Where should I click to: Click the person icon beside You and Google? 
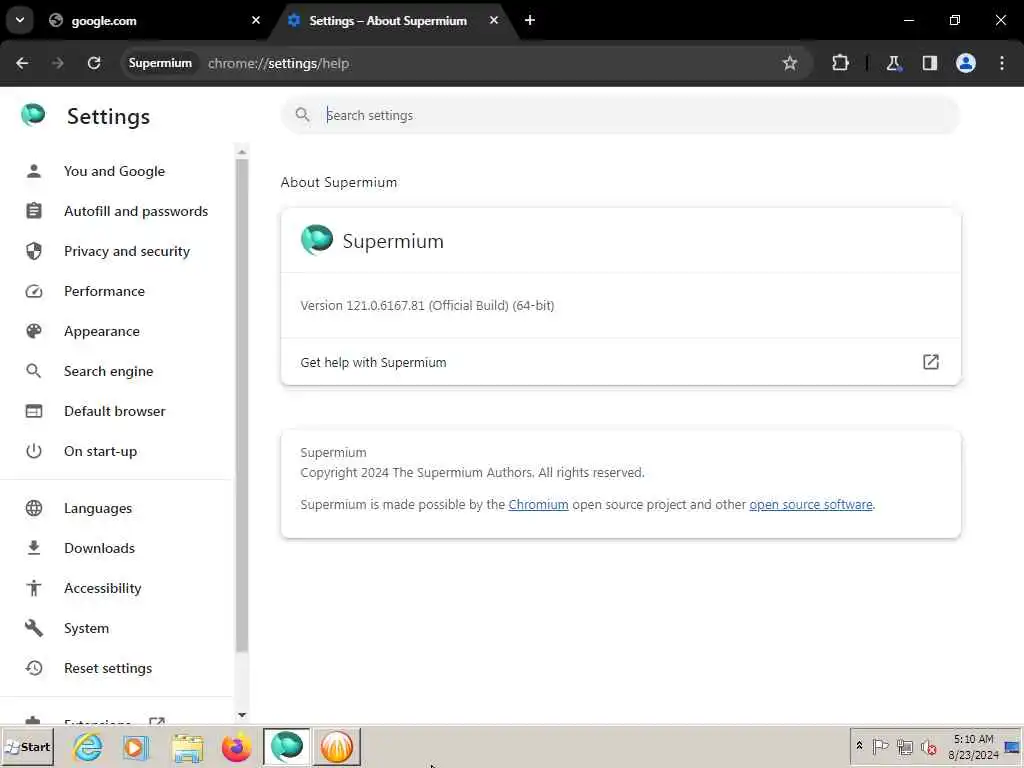coord(34,171)
